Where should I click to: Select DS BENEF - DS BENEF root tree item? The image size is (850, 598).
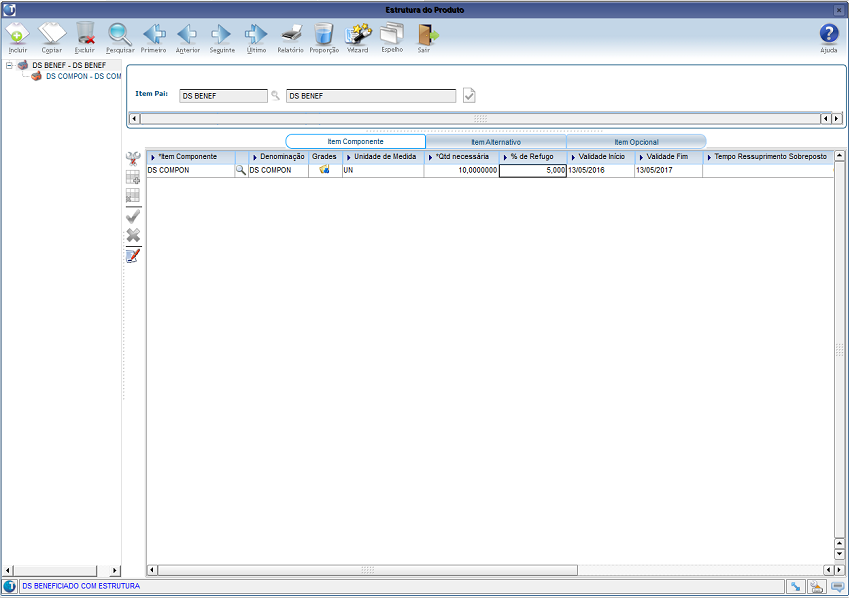click(69, 65)
